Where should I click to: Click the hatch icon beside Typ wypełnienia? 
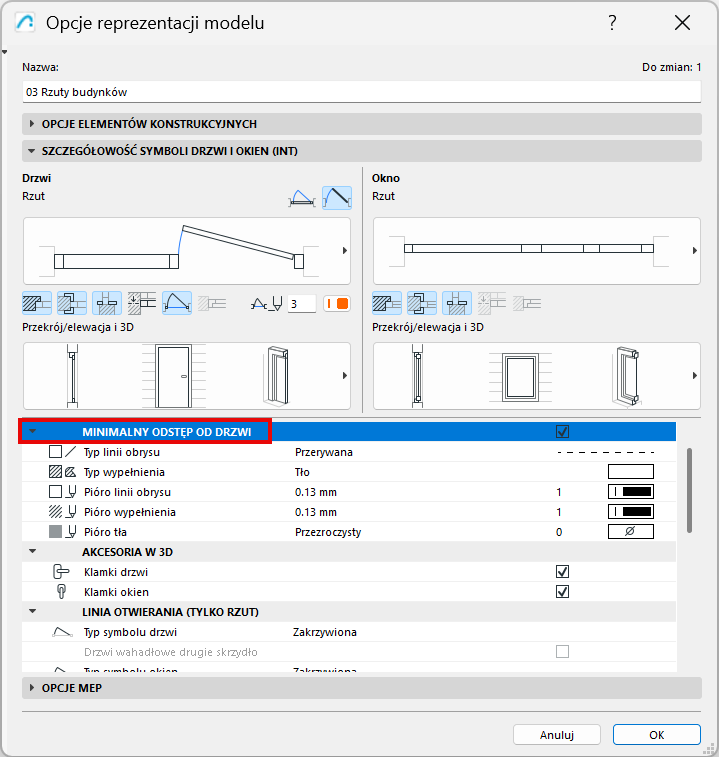(x=63, y=472)
